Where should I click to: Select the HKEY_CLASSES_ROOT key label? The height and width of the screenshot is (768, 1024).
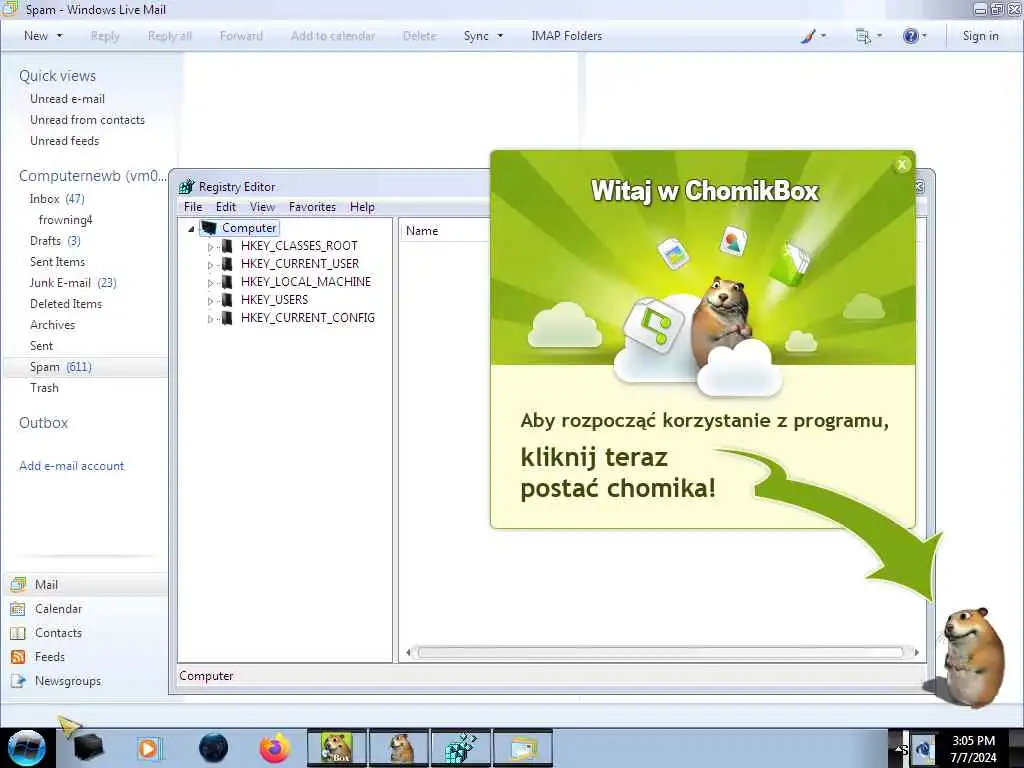(299, 246)
